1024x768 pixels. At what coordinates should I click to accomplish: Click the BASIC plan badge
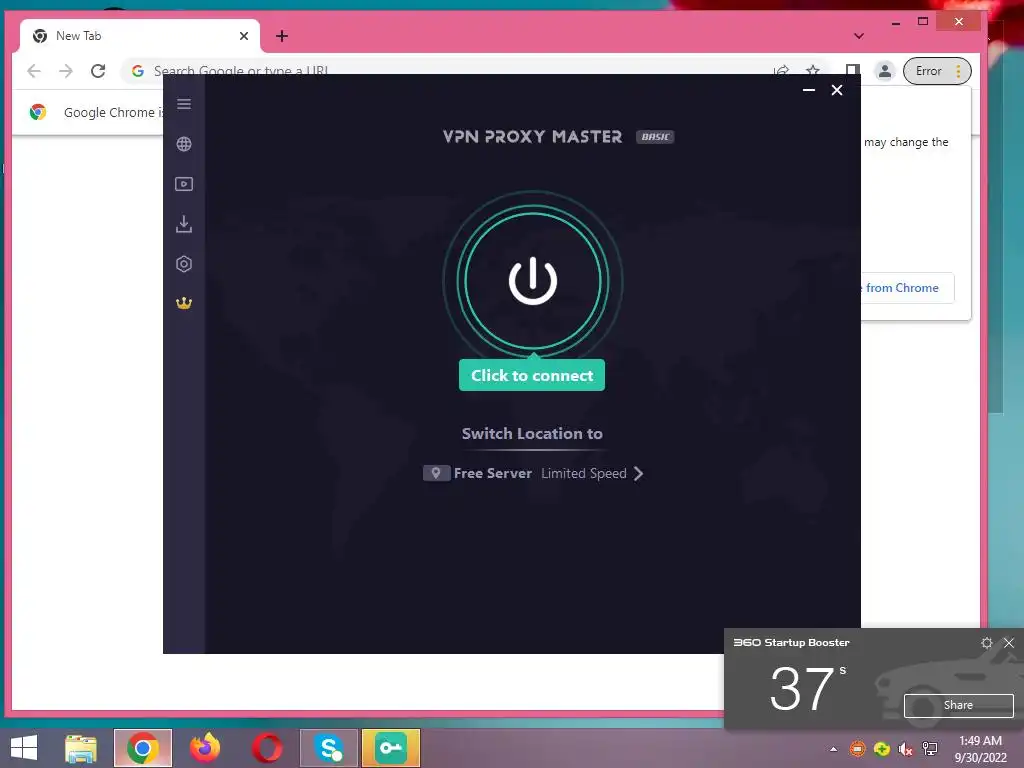[x=655, y=136]
